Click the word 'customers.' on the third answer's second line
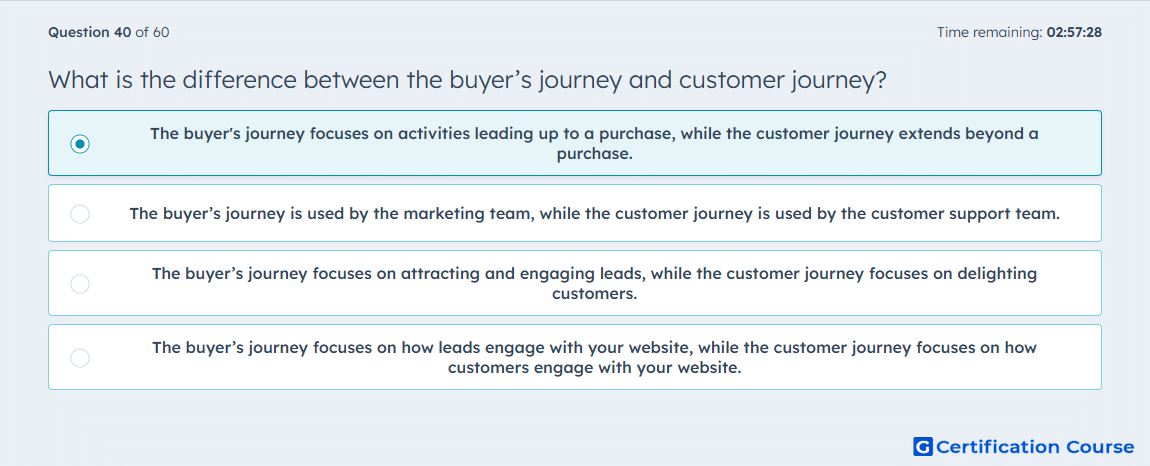Image resolution: width=1150 pixels, height=466 pixels. [594, 294]
